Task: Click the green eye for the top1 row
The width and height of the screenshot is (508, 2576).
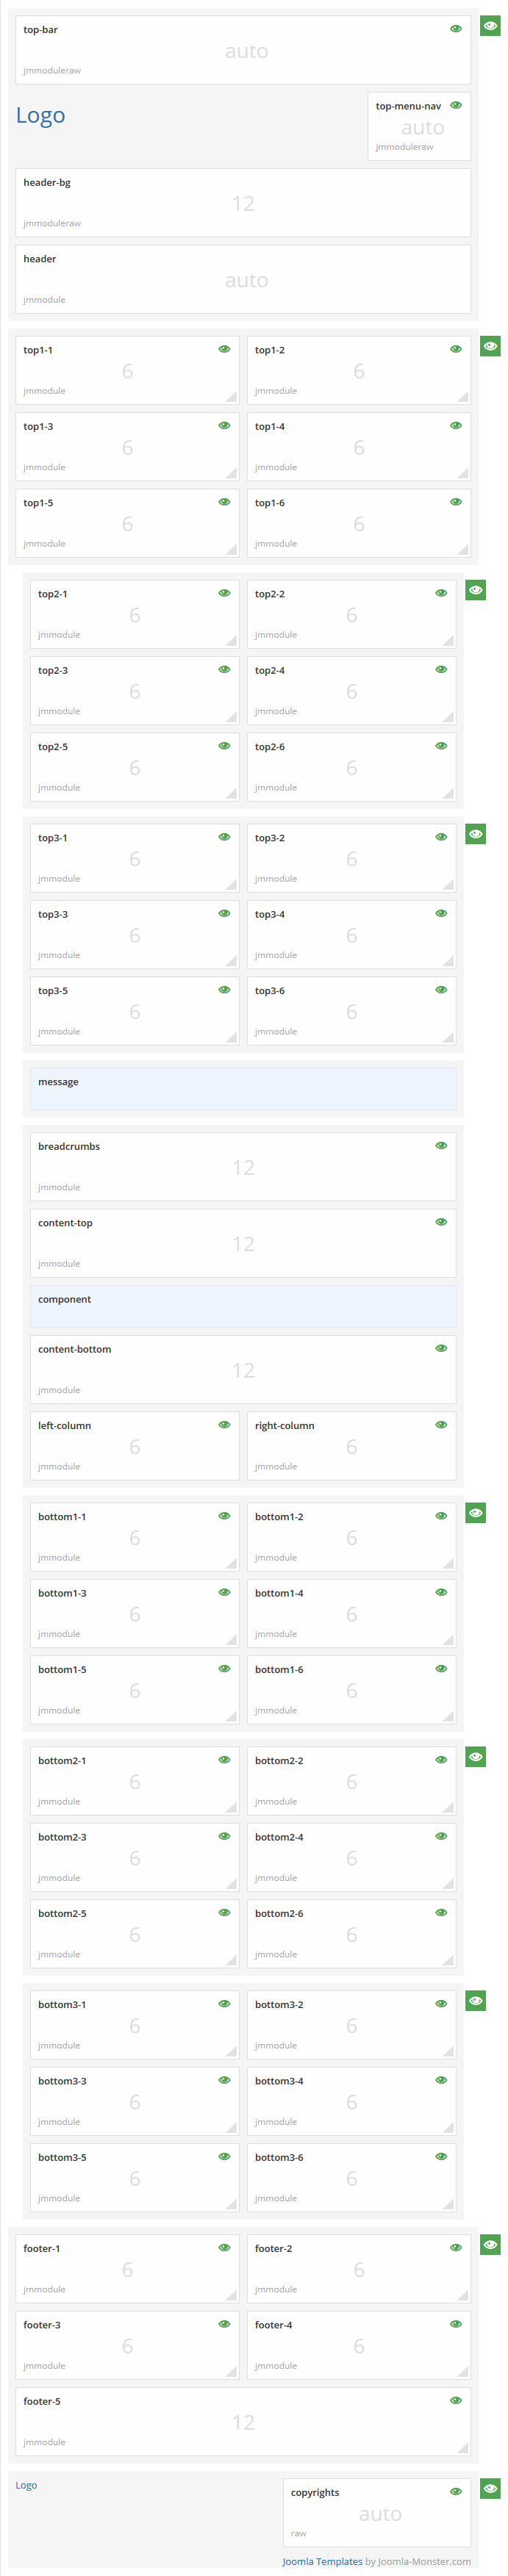Action: [490, 345]
